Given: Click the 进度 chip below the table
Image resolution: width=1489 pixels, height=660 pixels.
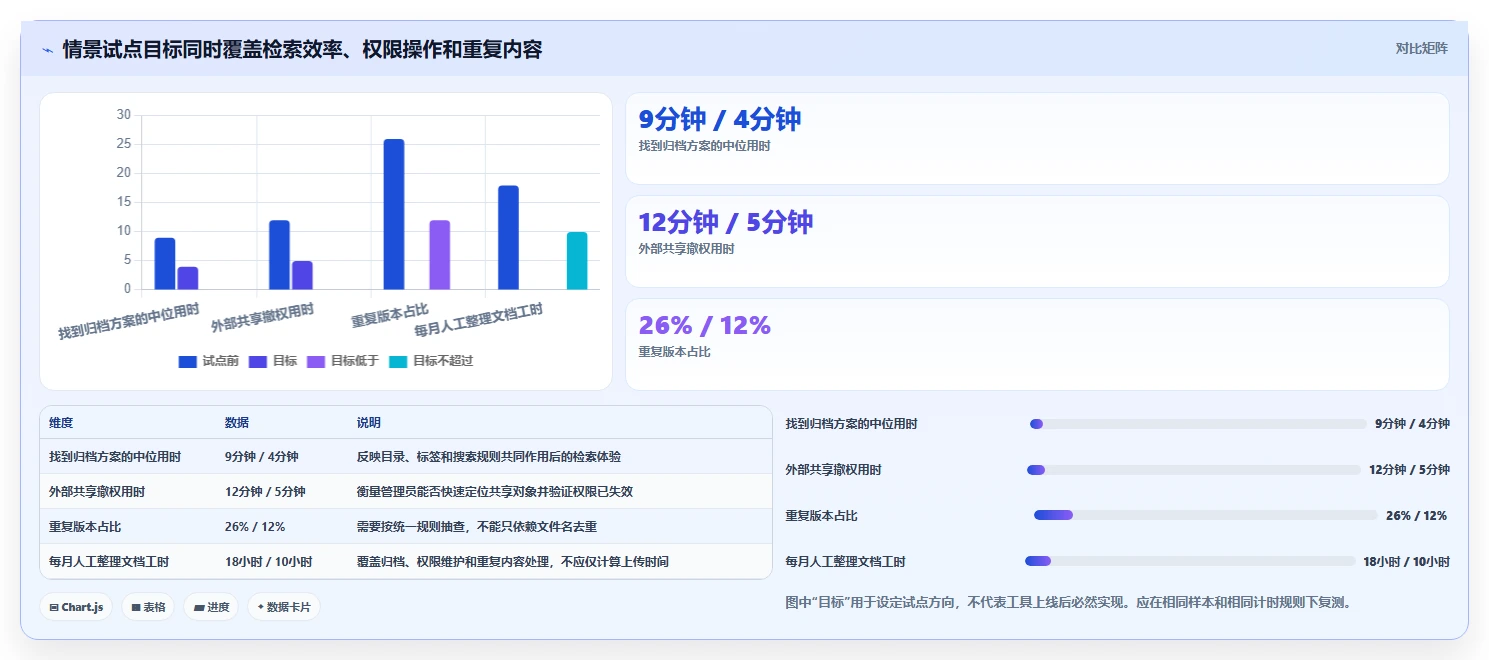Looking at the screenshot, I should point(211,607).
